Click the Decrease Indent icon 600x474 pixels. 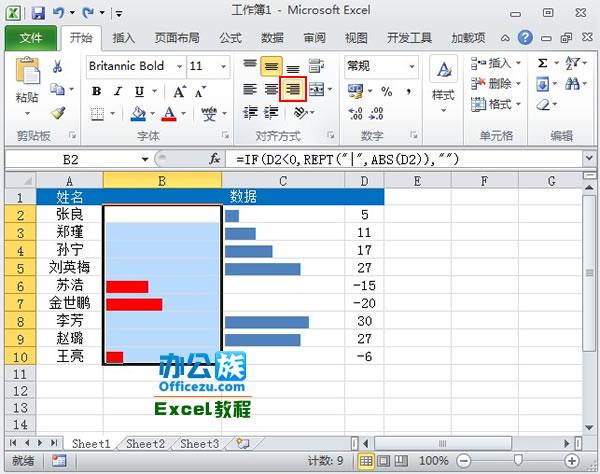250,113
